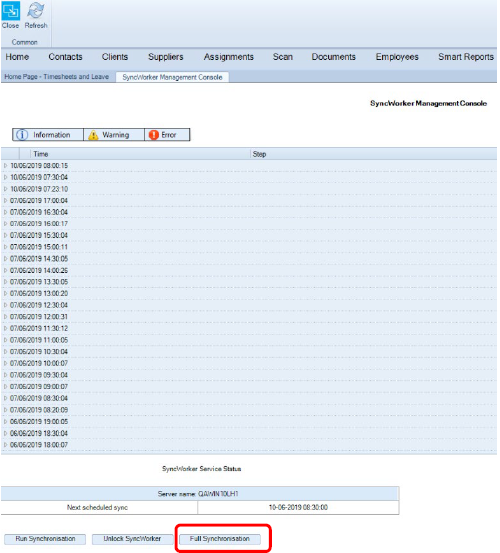Click the 10-06-2019 08:30:00 next sync value
The height and width of the screenshot is (553, 500).
298,508
